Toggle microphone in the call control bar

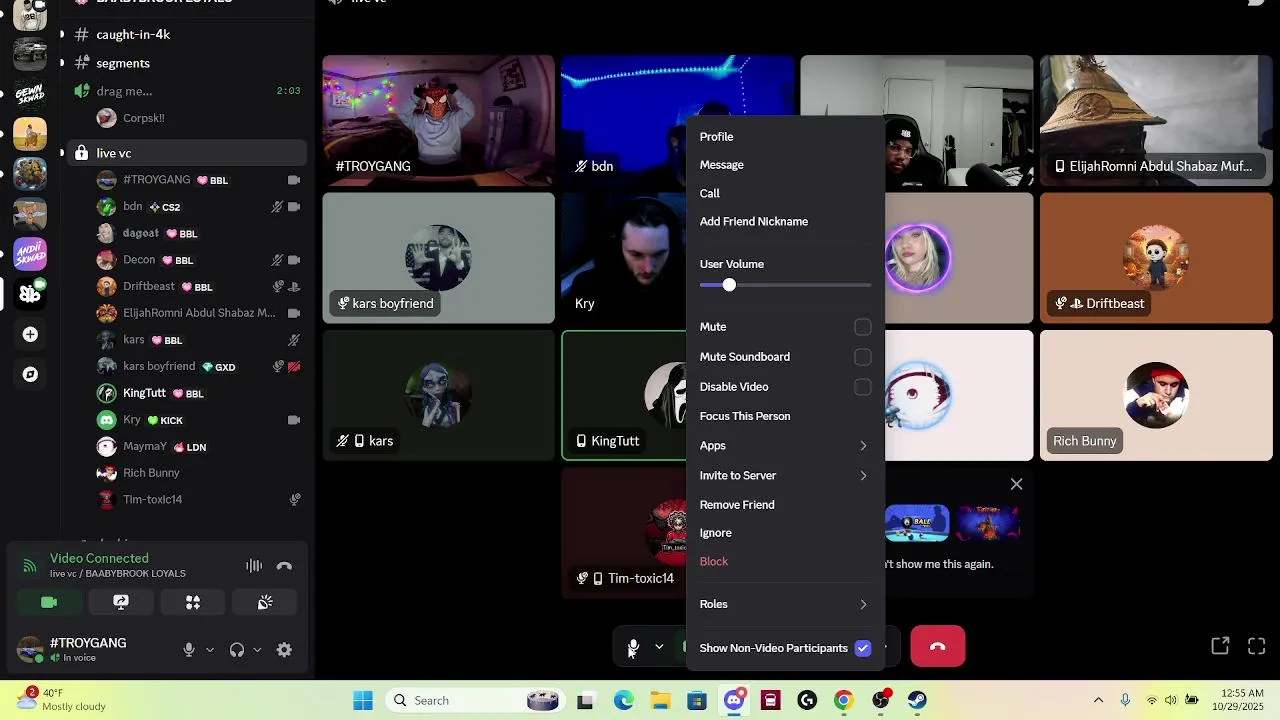[632, 648]
